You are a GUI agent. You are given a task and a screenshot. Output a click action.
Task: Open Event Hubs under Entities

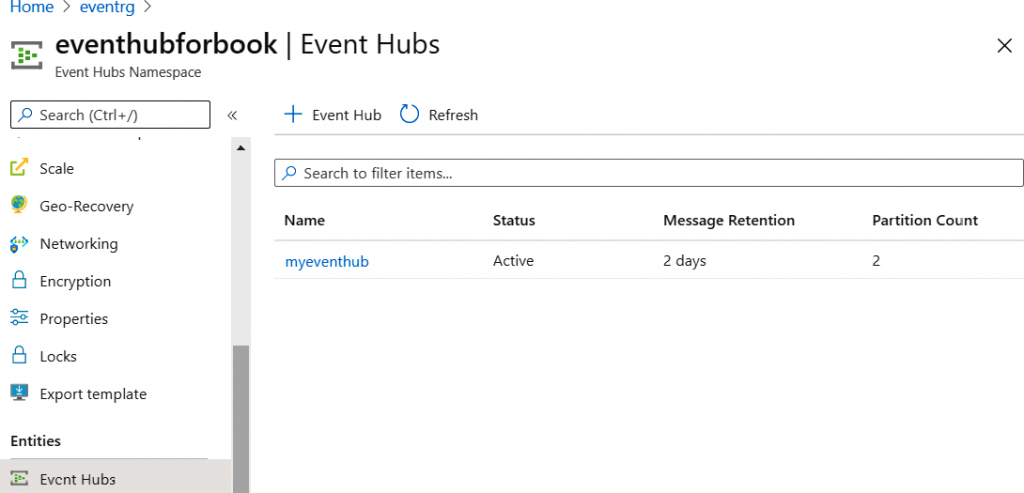click(x=77, y=479)
